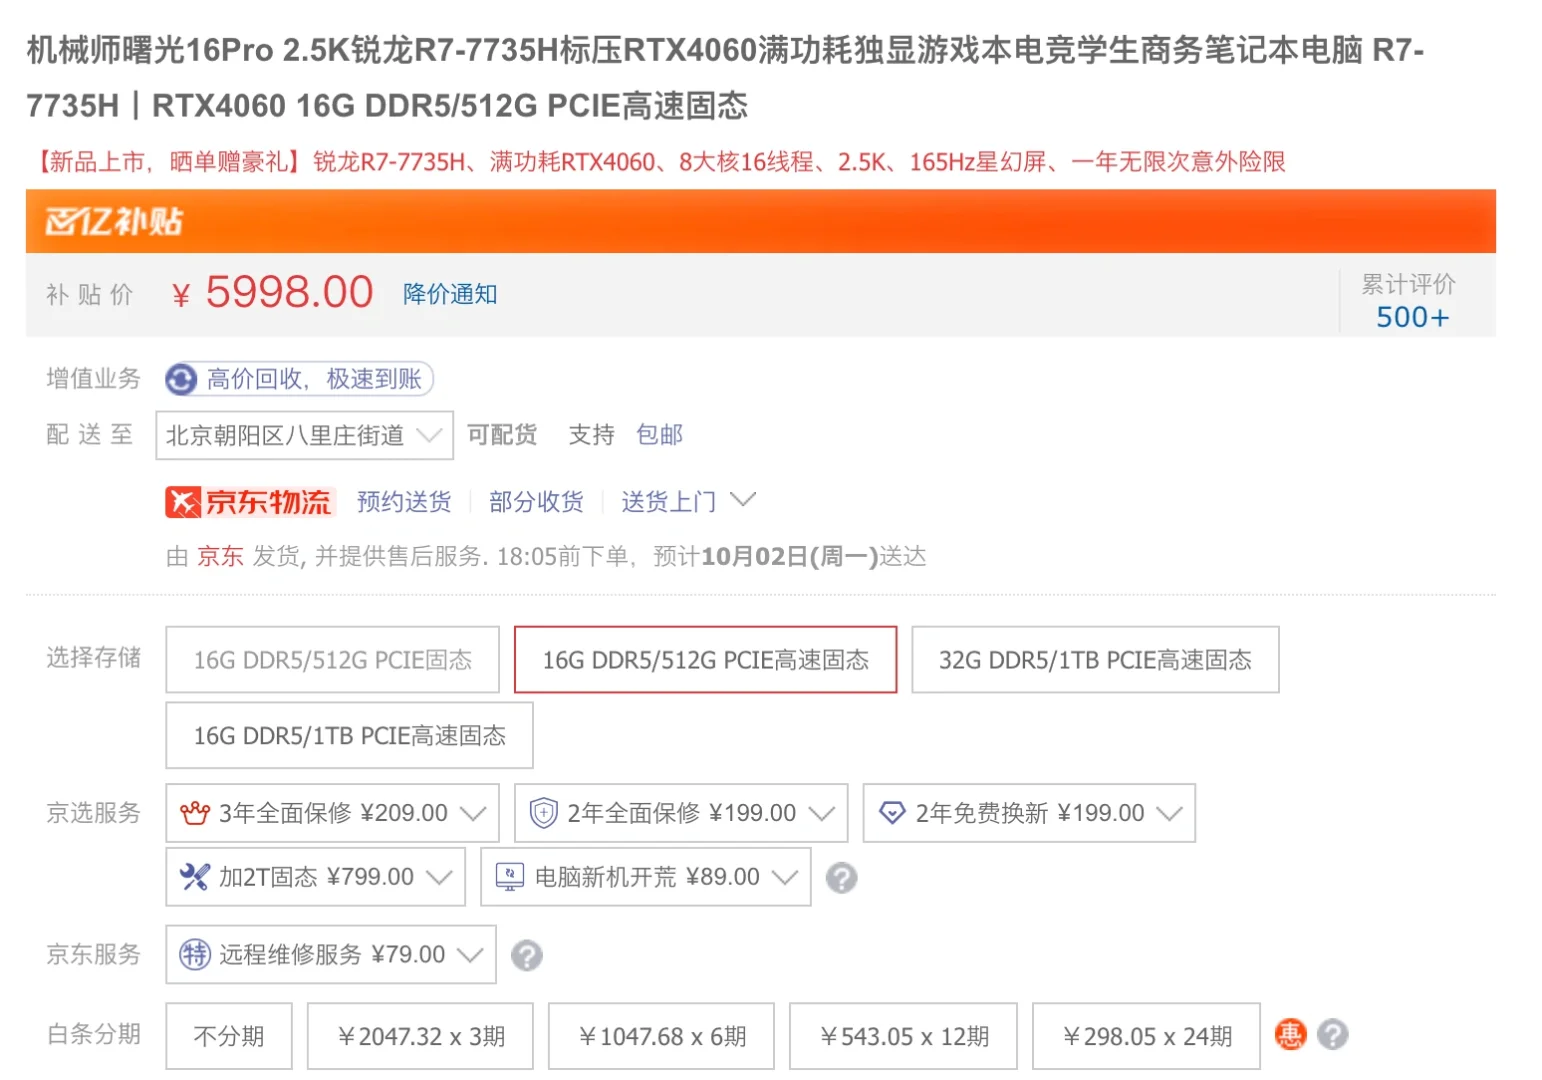1542x1080 pixels.
Task: Choose ¥543.05 x 12期 installment plan
Action: point(903,1036)
